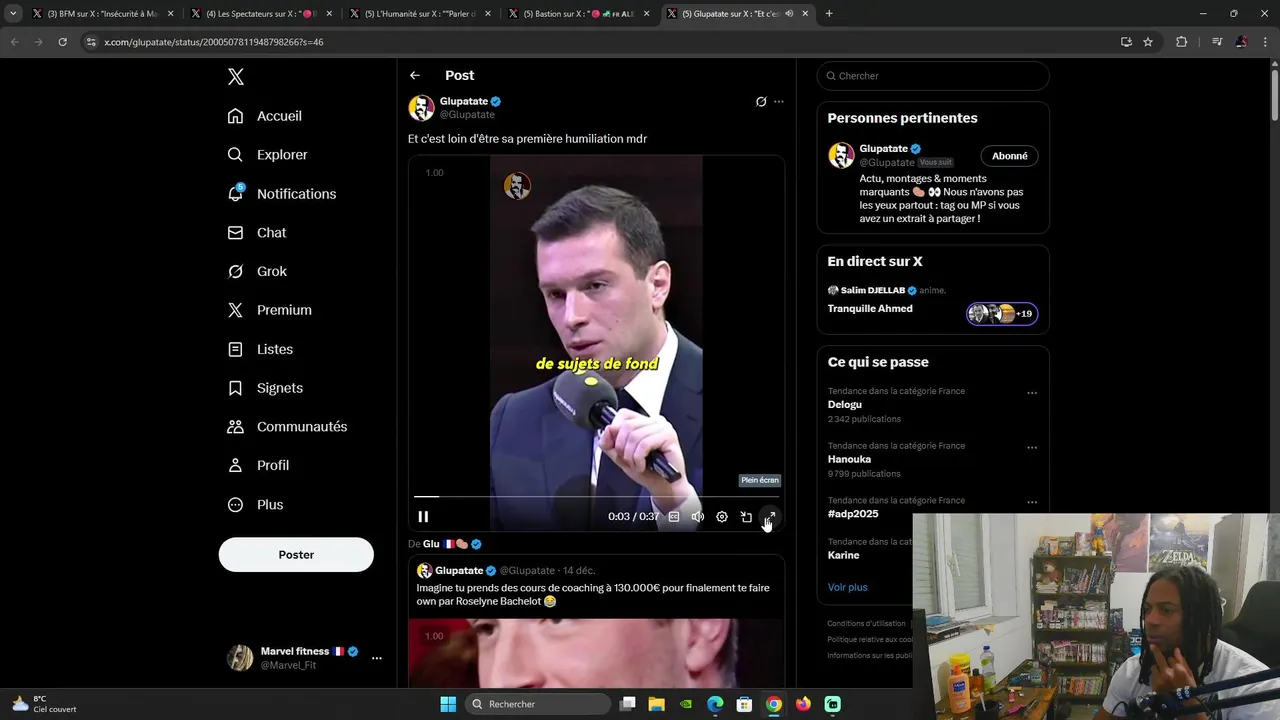This screenshot has width=1280, height=720.
Task: Open the media controls icon in toolbar
Action: (1217, 42)
